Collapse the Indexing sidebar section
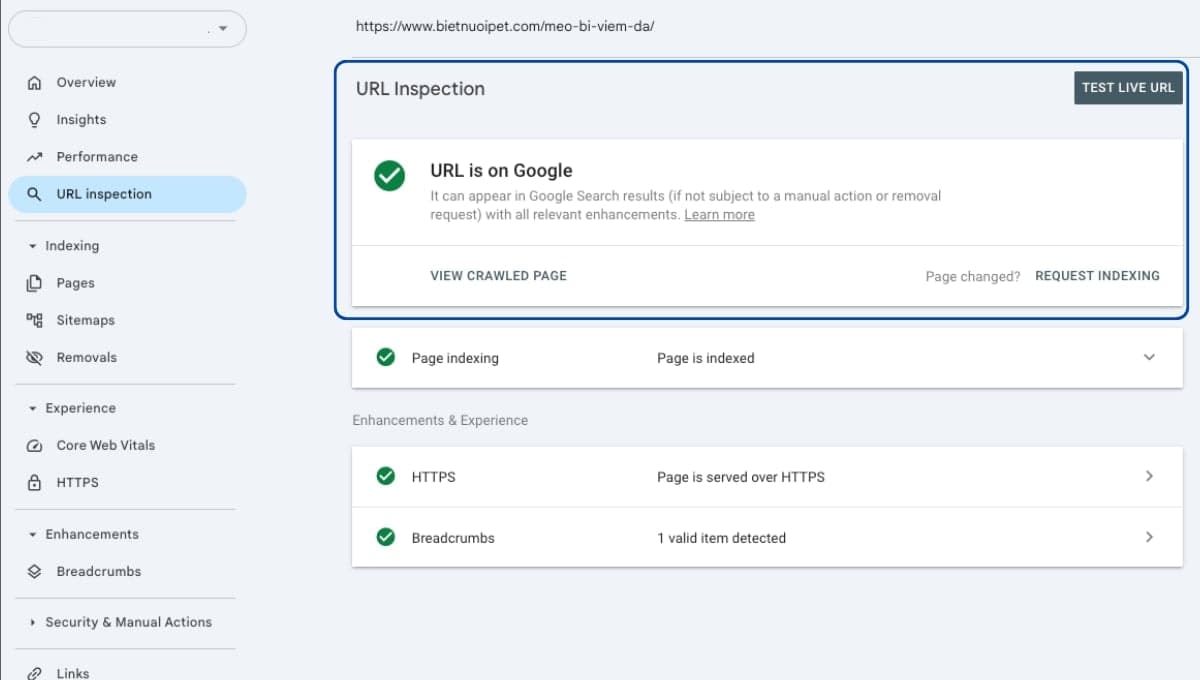This screenshot has width=1200, height=680. coord(32,246)
